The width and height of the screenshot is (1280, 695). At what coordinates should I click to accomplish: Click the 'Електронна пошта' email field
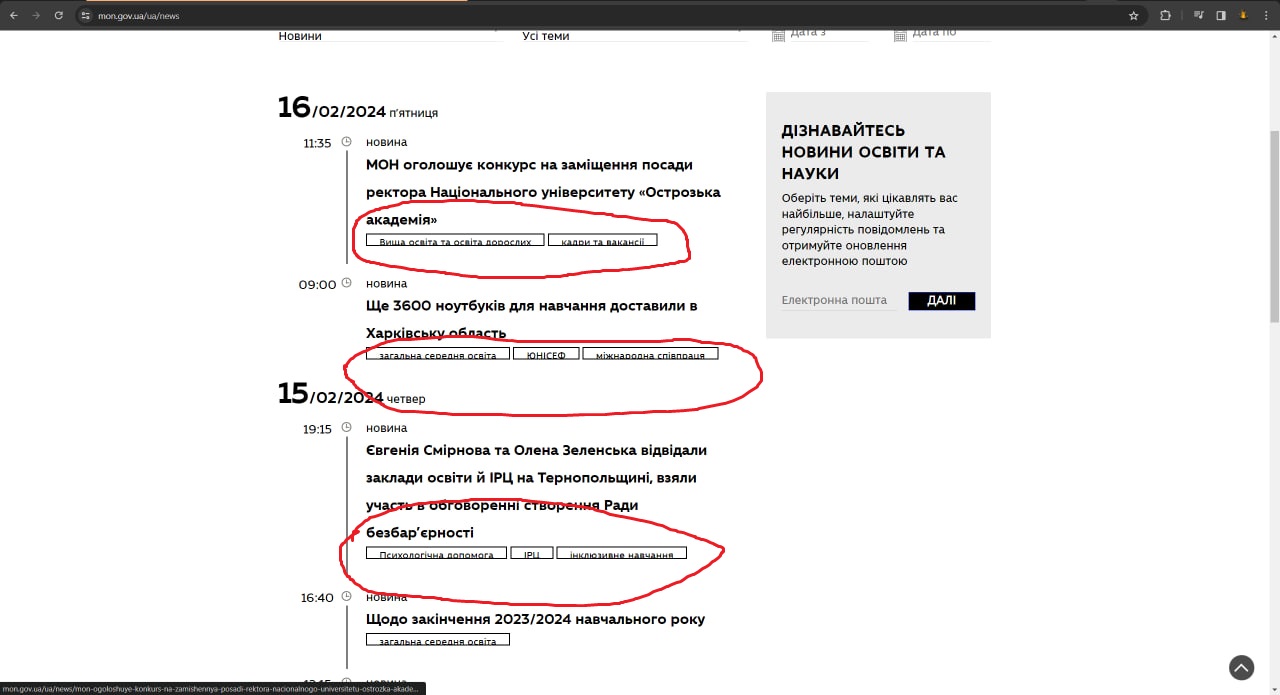pos(838,300)
